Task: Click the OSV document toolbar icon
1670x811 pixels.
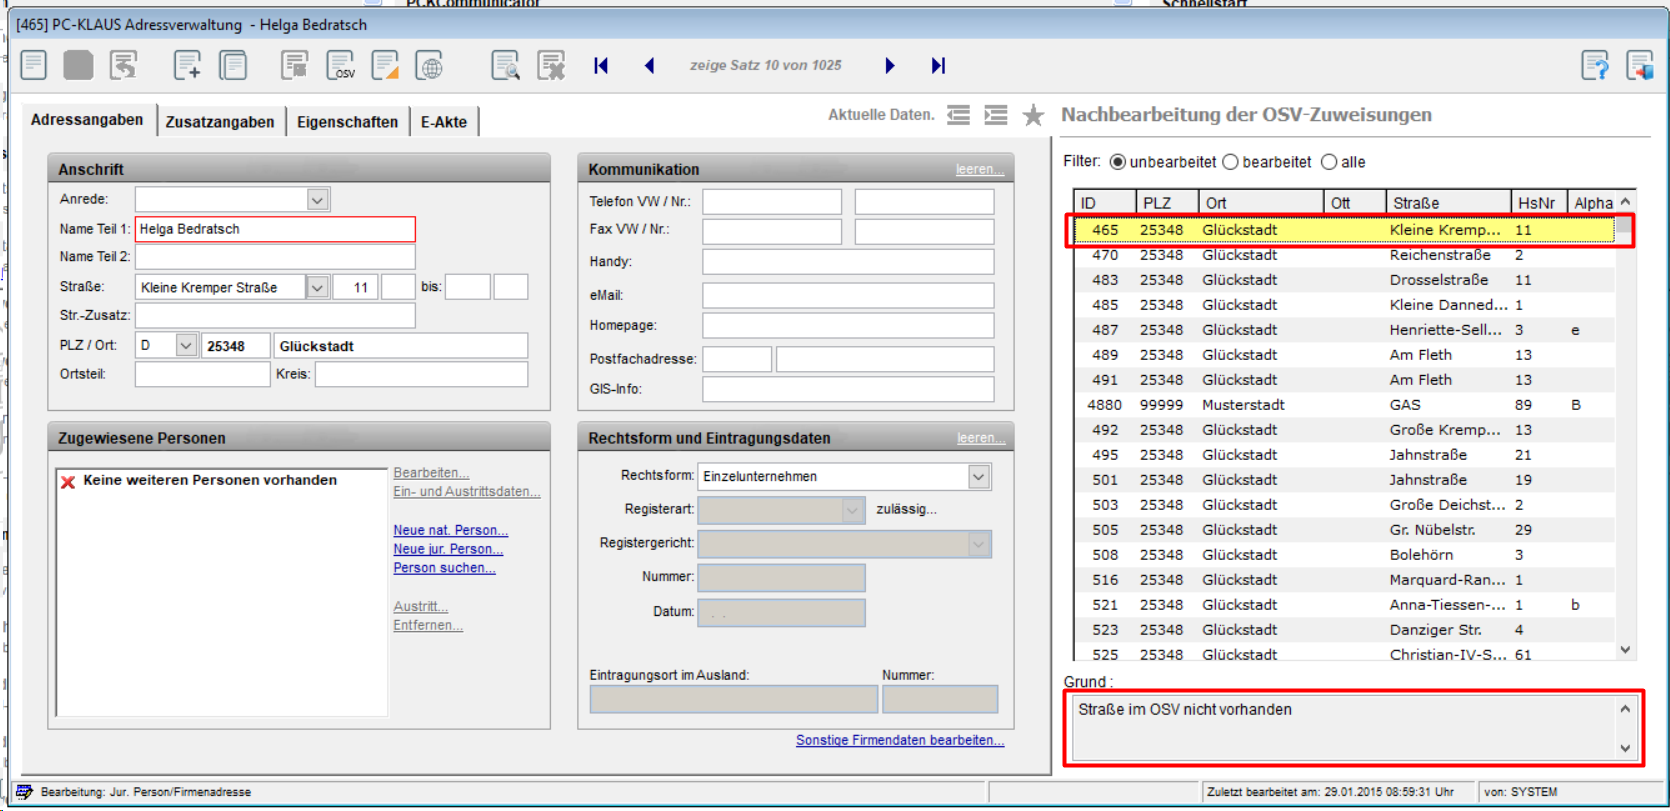Action: pos(340,66)
